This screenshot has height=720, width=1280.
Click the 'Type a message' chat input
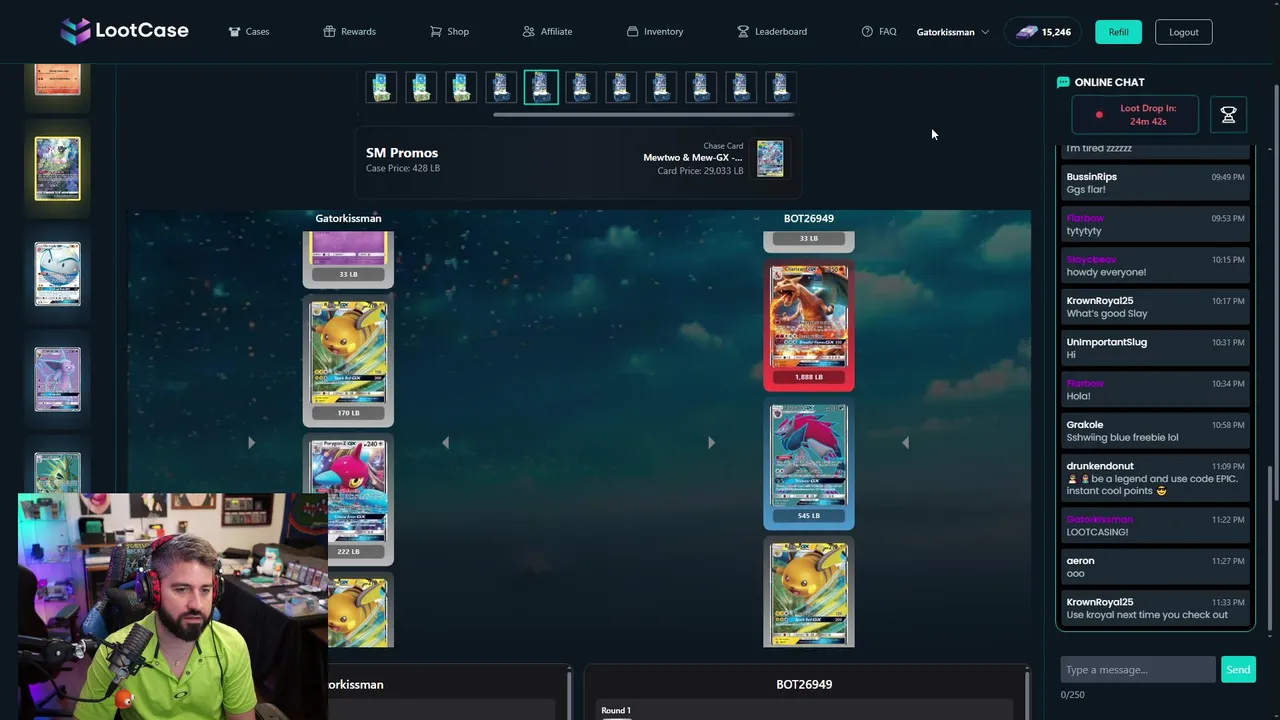[x=1138, y=670]
